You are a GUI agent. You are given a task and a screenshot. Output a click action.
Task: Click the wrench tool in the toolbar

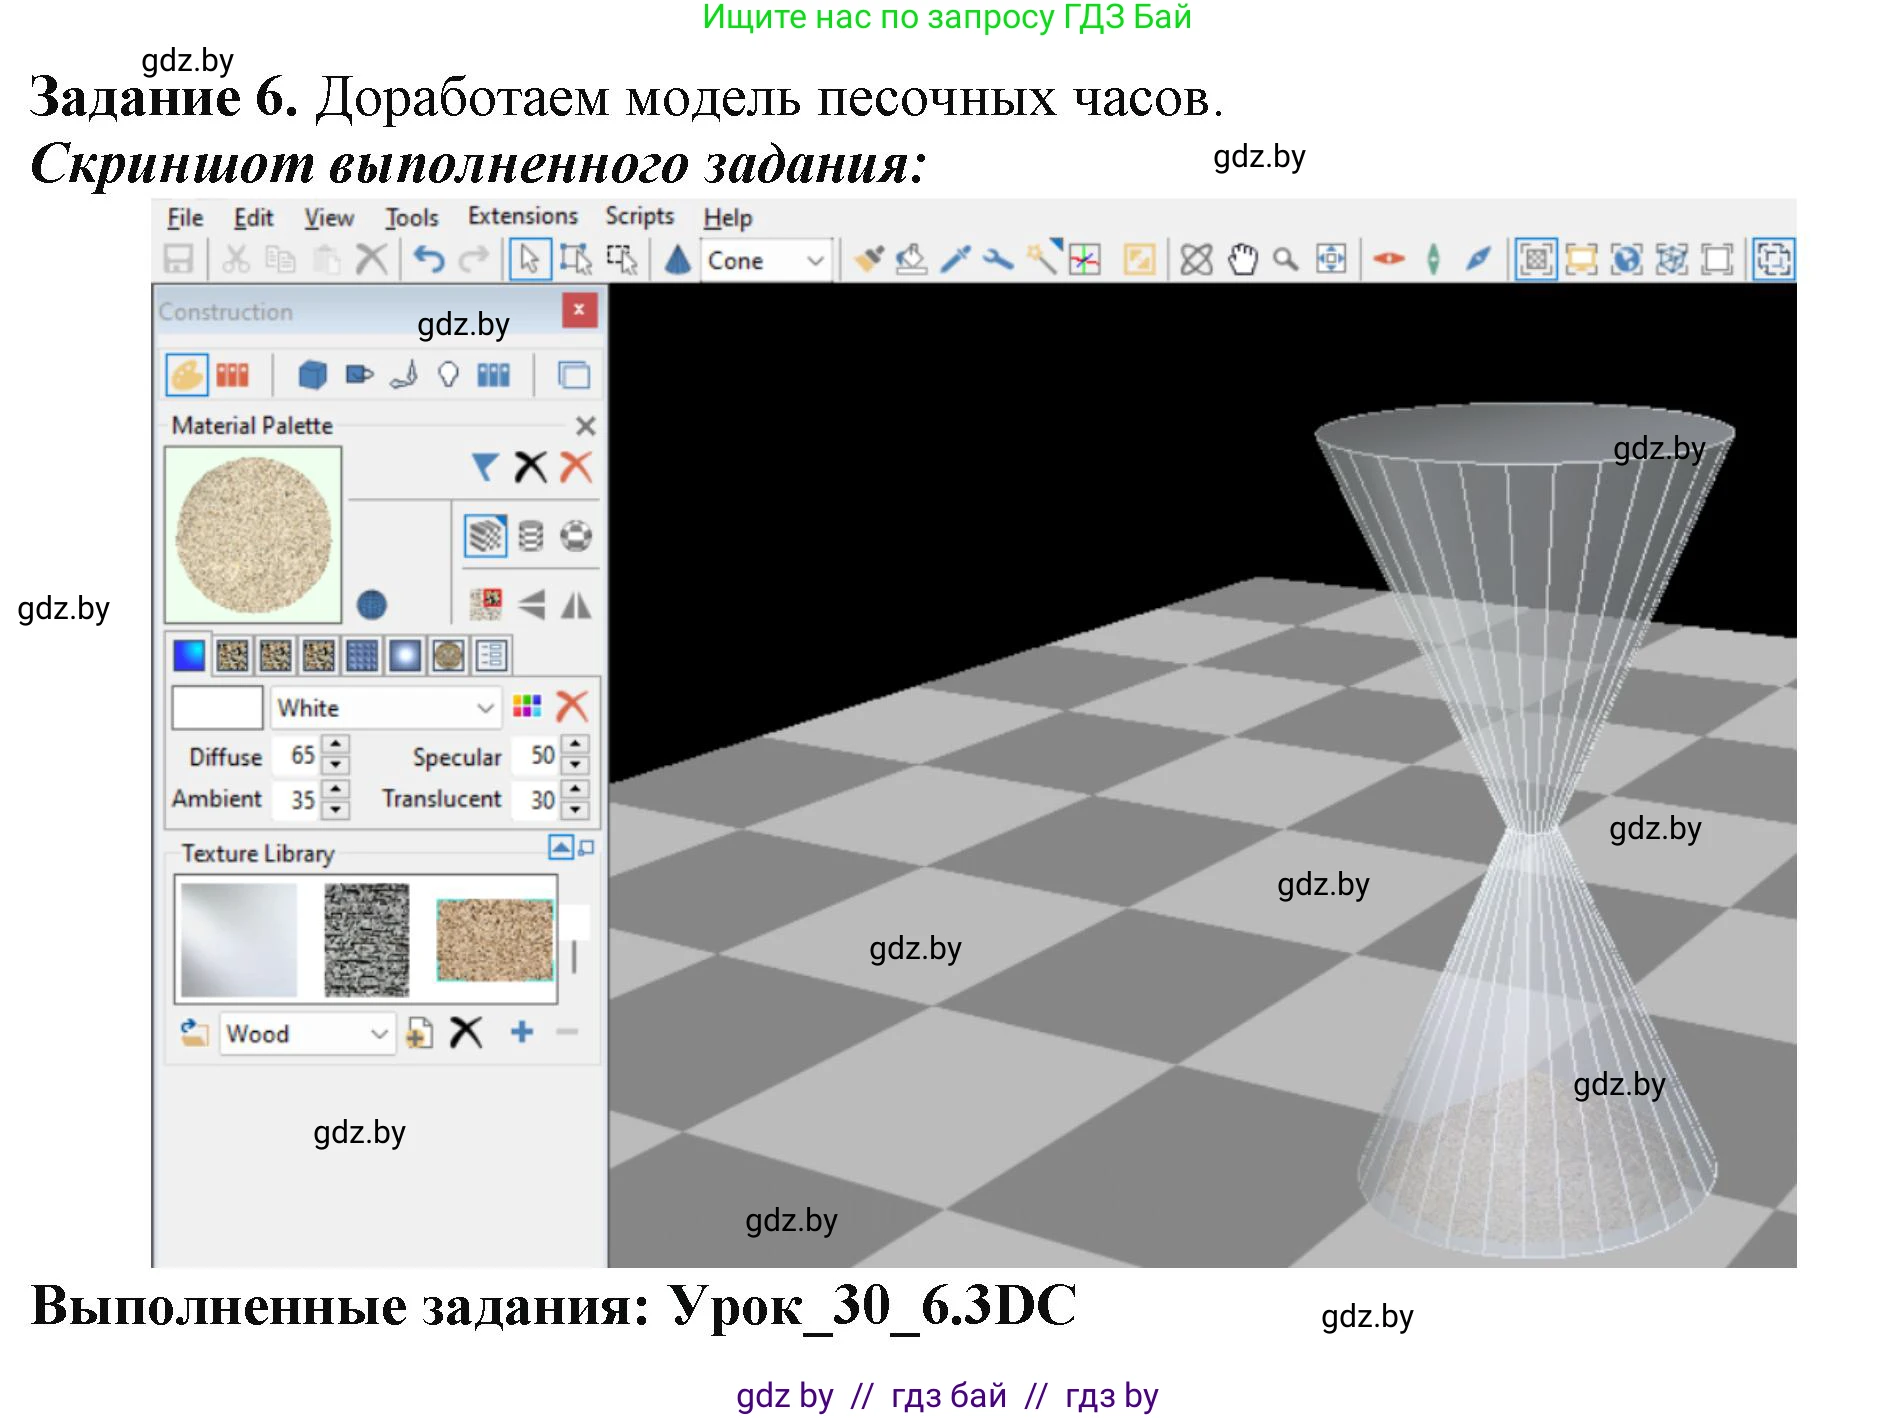point(997,260)
